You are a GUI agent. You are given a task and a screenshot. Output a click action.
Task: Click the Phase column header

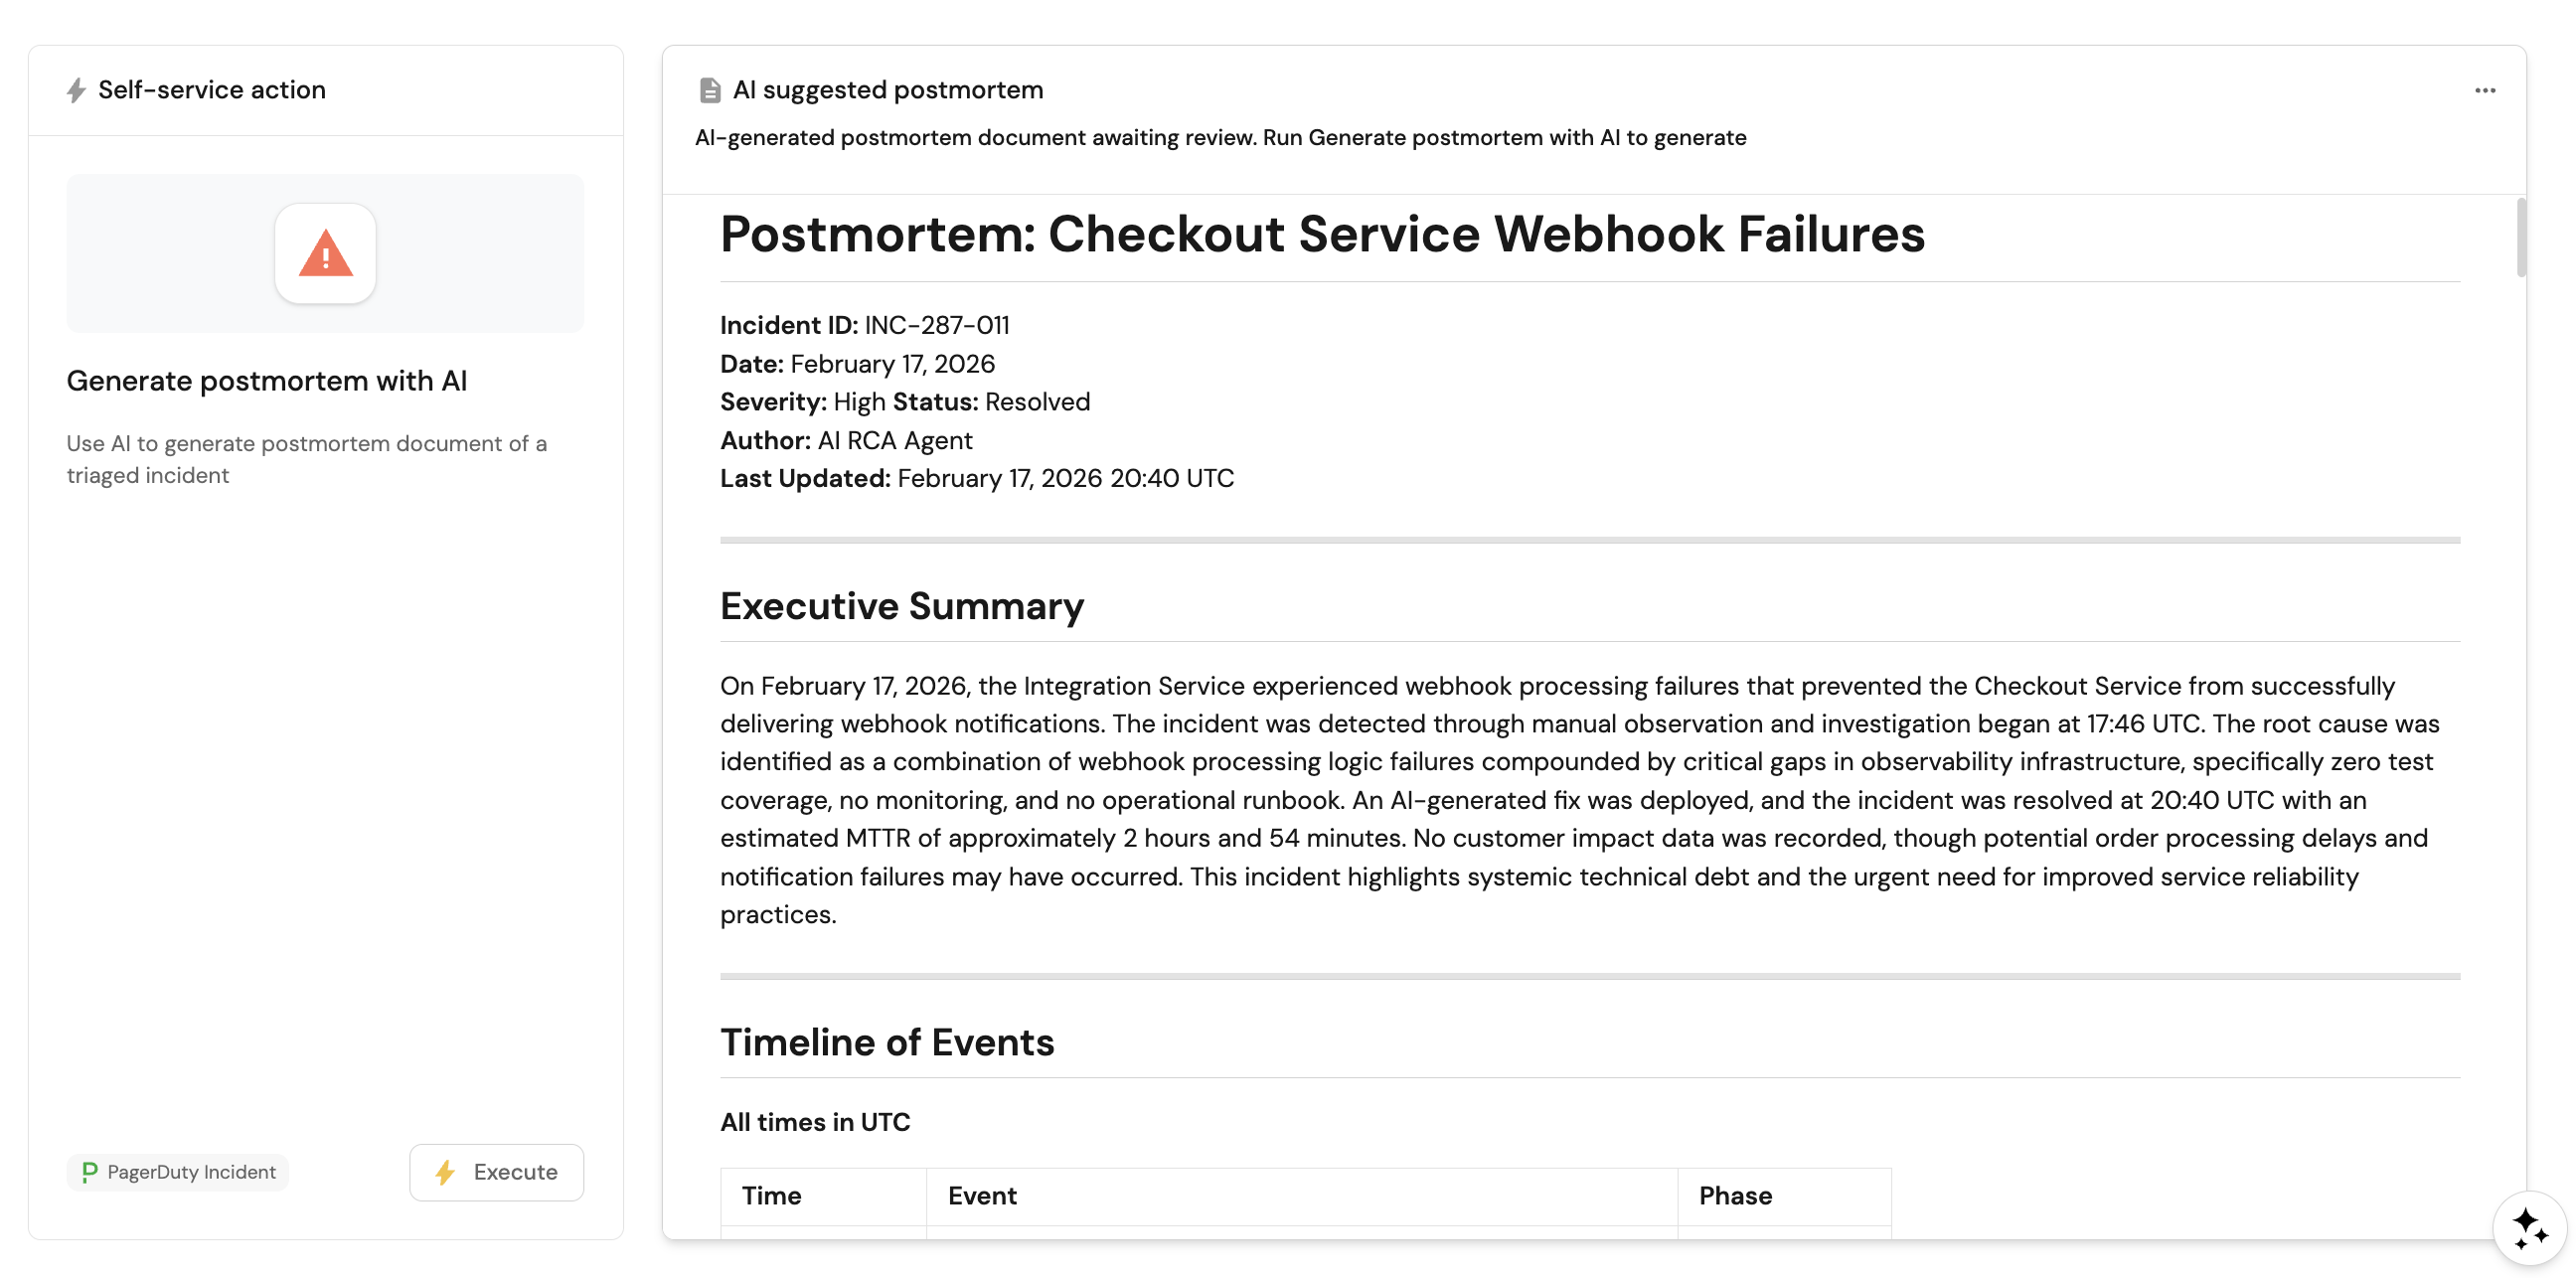point(1734,1196)
